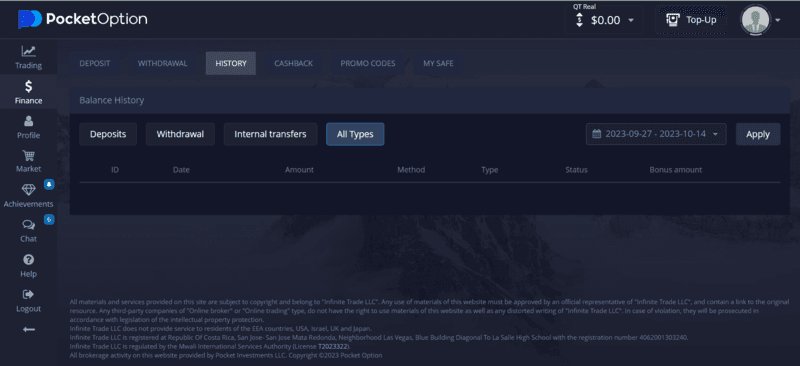This screenshot has width=800, height=366.
Task: Open the PROMO CODES tab
Action: click(368, 64)
